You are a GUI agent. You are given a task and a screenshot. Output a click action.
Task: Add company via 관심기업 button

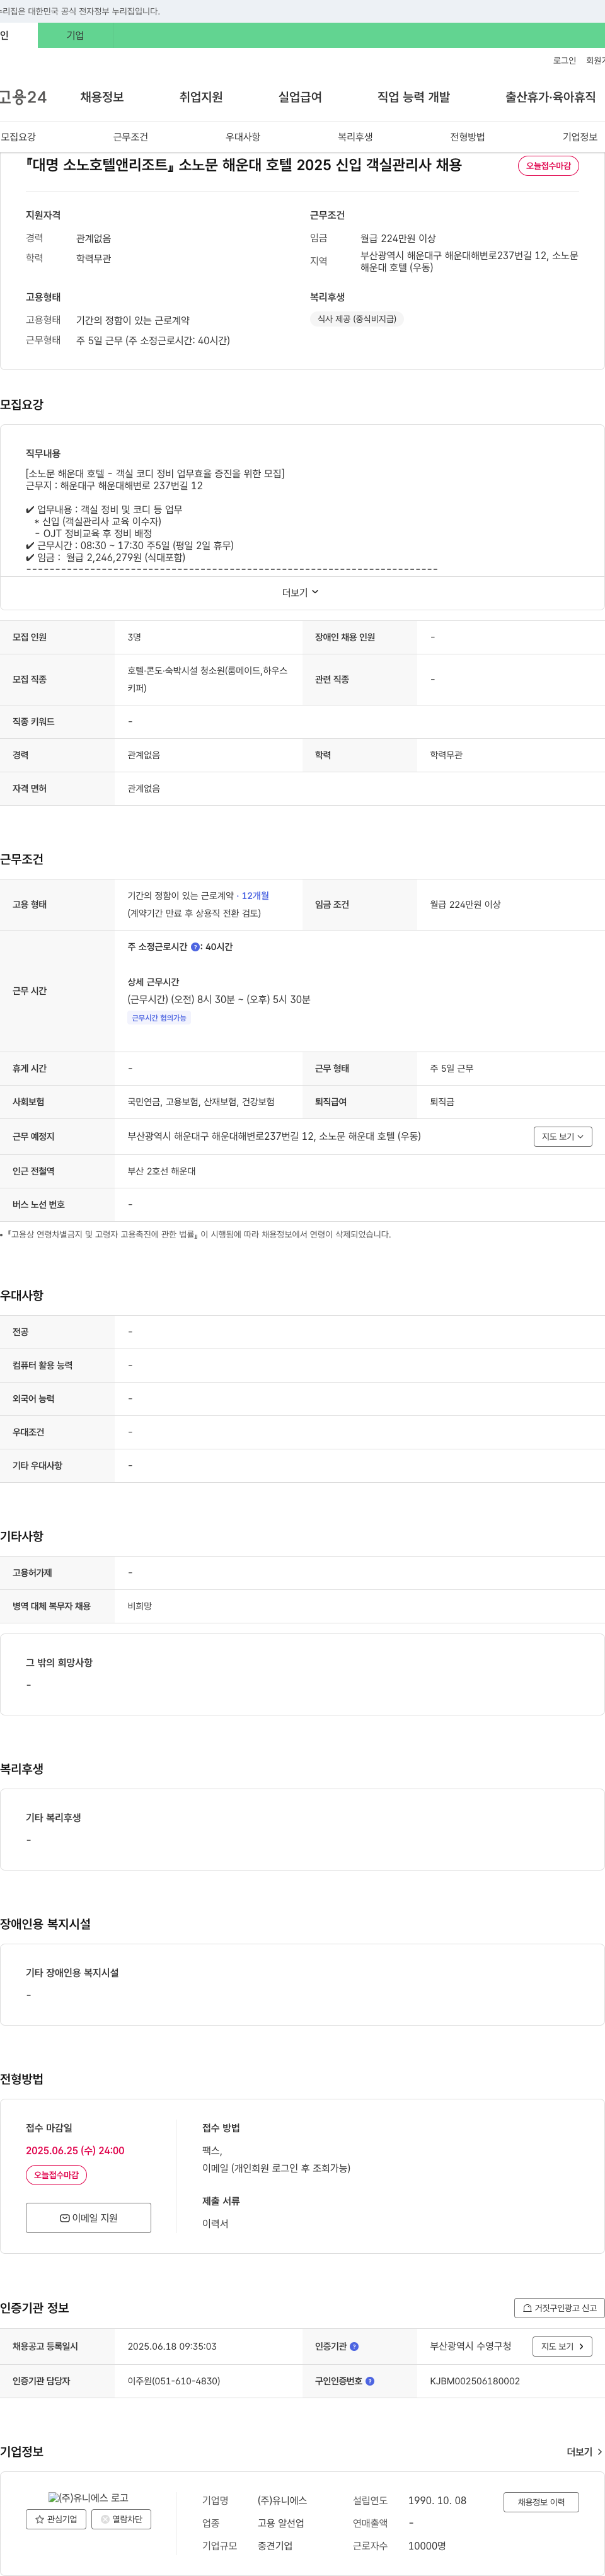pyautogui.click(x=56, y=2518)
